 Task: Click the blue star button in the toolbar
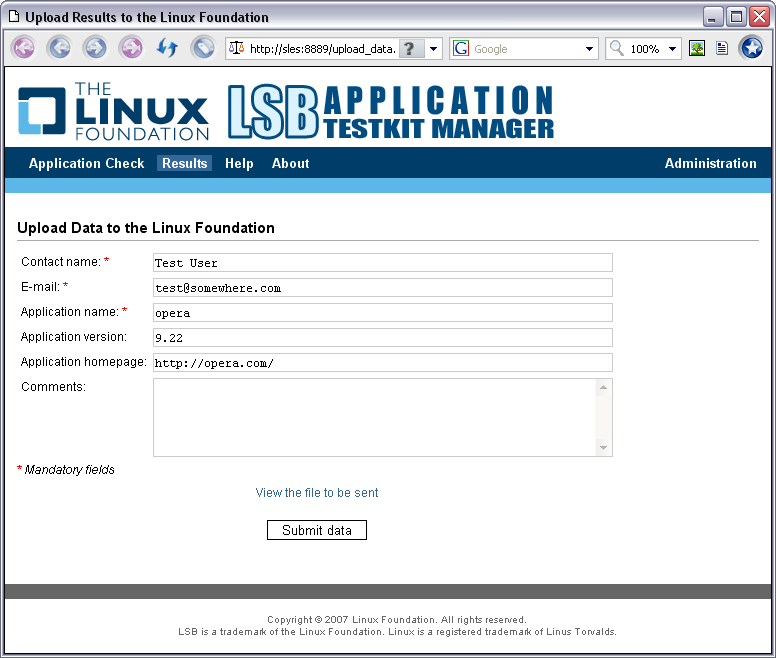pyautogui.click(x=751, y=48)
